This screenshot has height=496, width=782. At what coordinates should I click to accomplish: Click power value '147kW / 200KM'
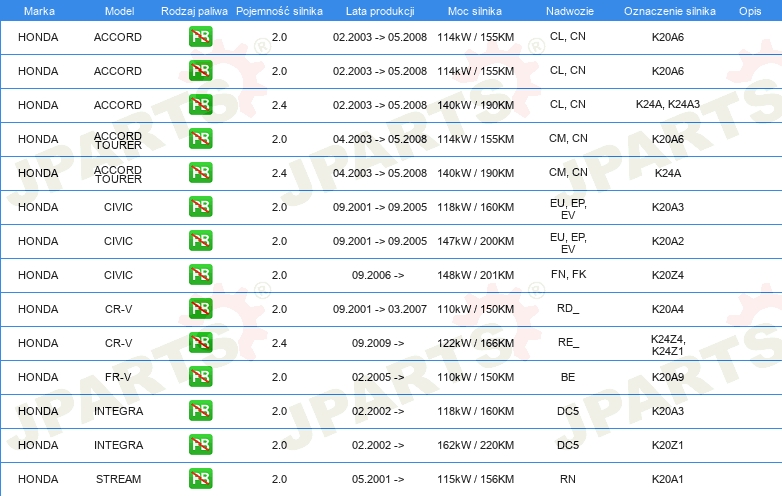pyautogui.click(x=475, y=241)
